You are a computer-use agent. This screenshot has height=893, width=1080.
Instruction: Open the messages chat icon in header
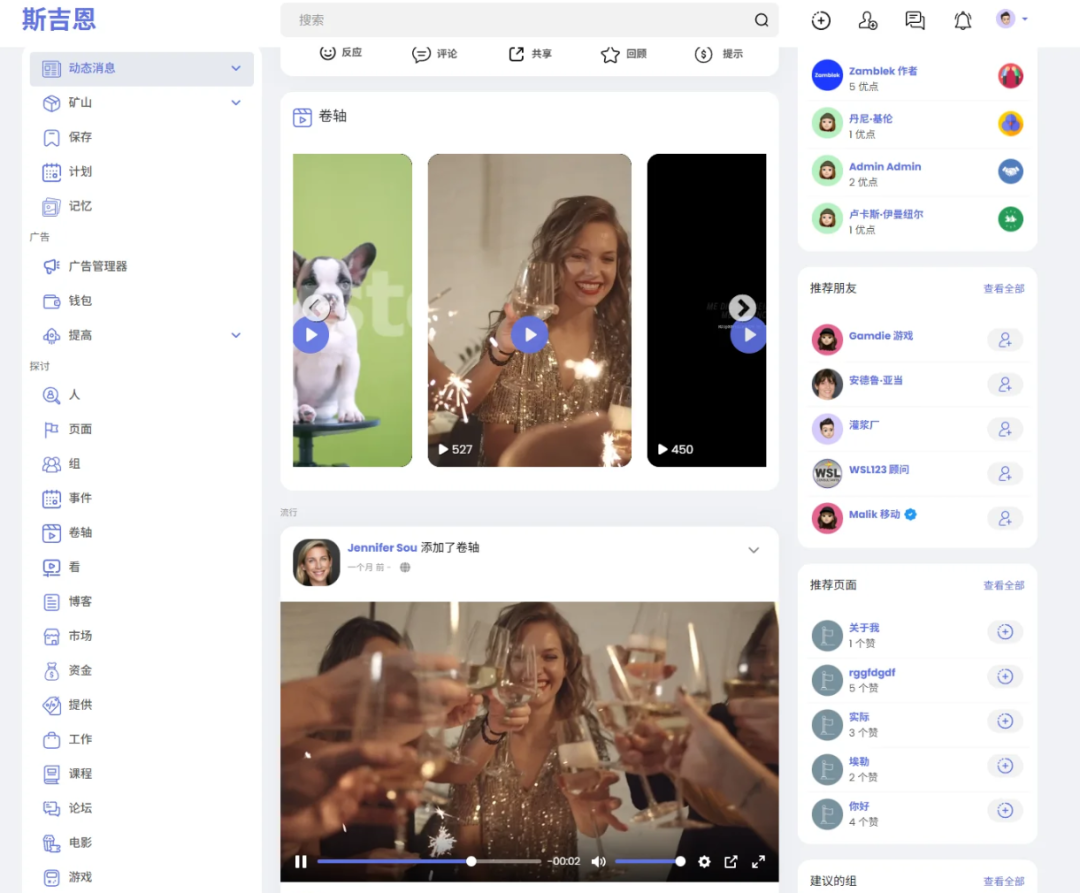[x=915, y=21]
